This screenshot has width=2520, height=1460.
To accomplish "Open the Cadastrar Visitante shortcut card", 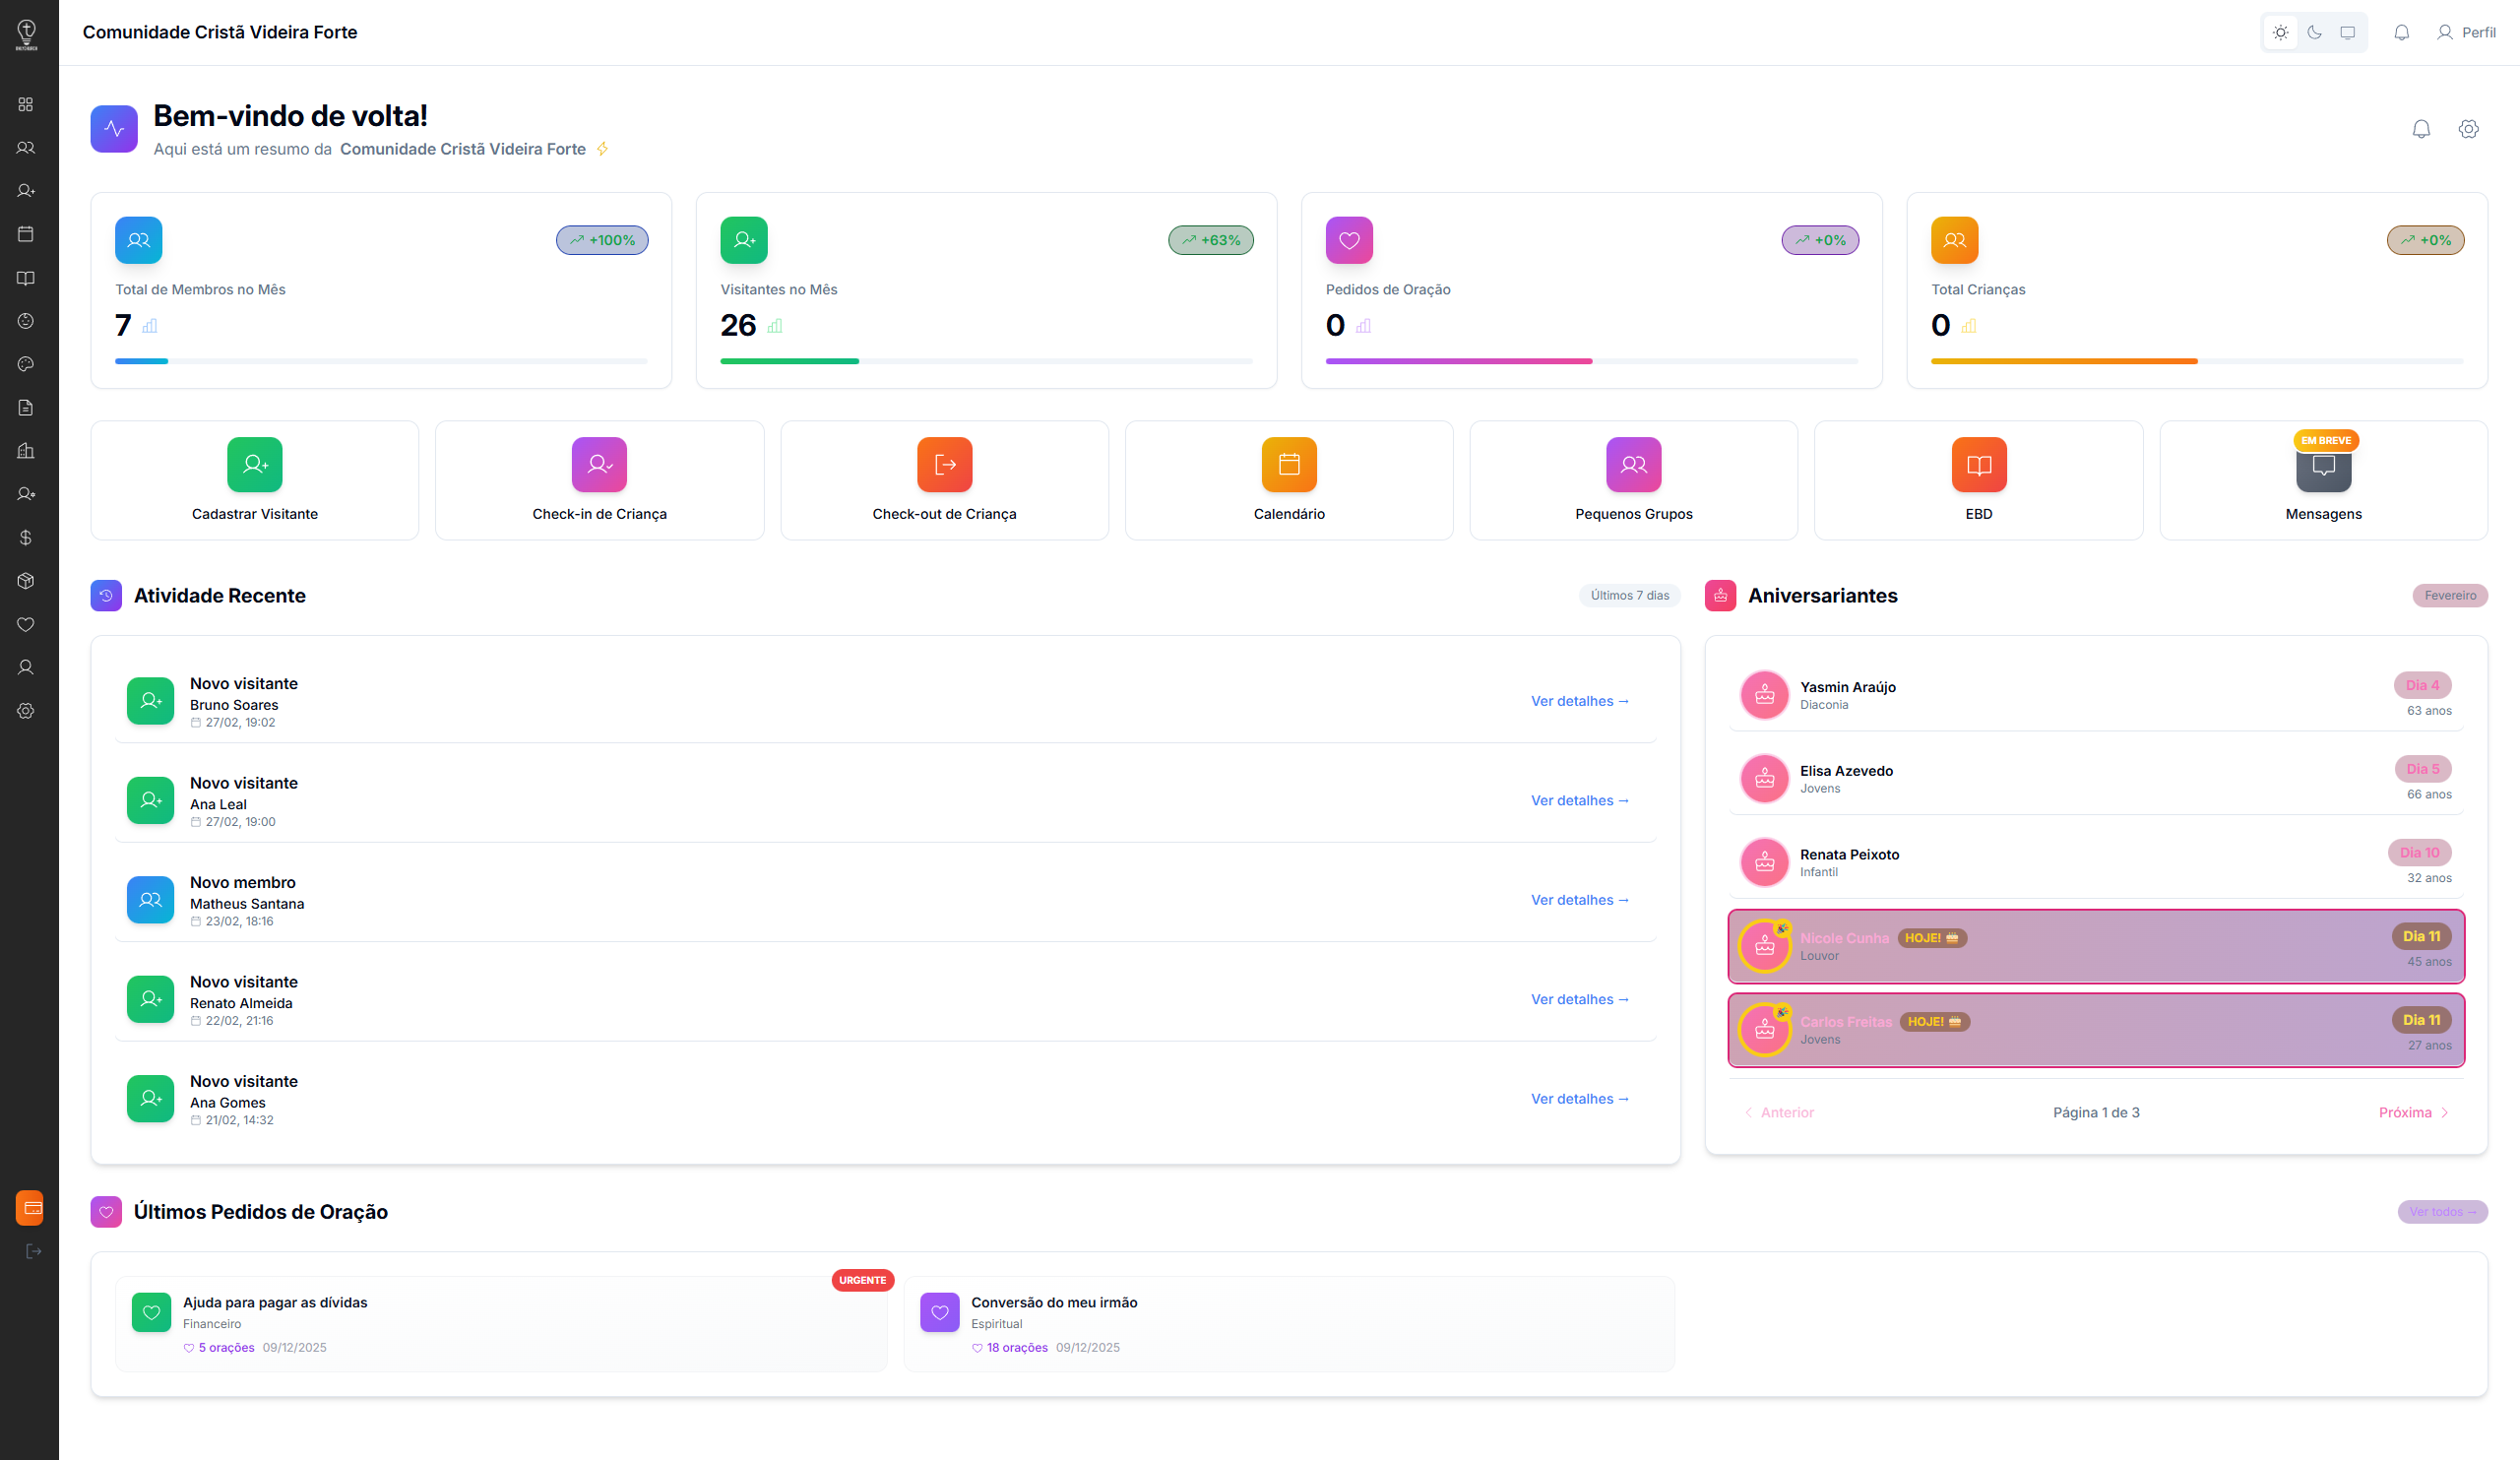I will click(x=255, y=480).
